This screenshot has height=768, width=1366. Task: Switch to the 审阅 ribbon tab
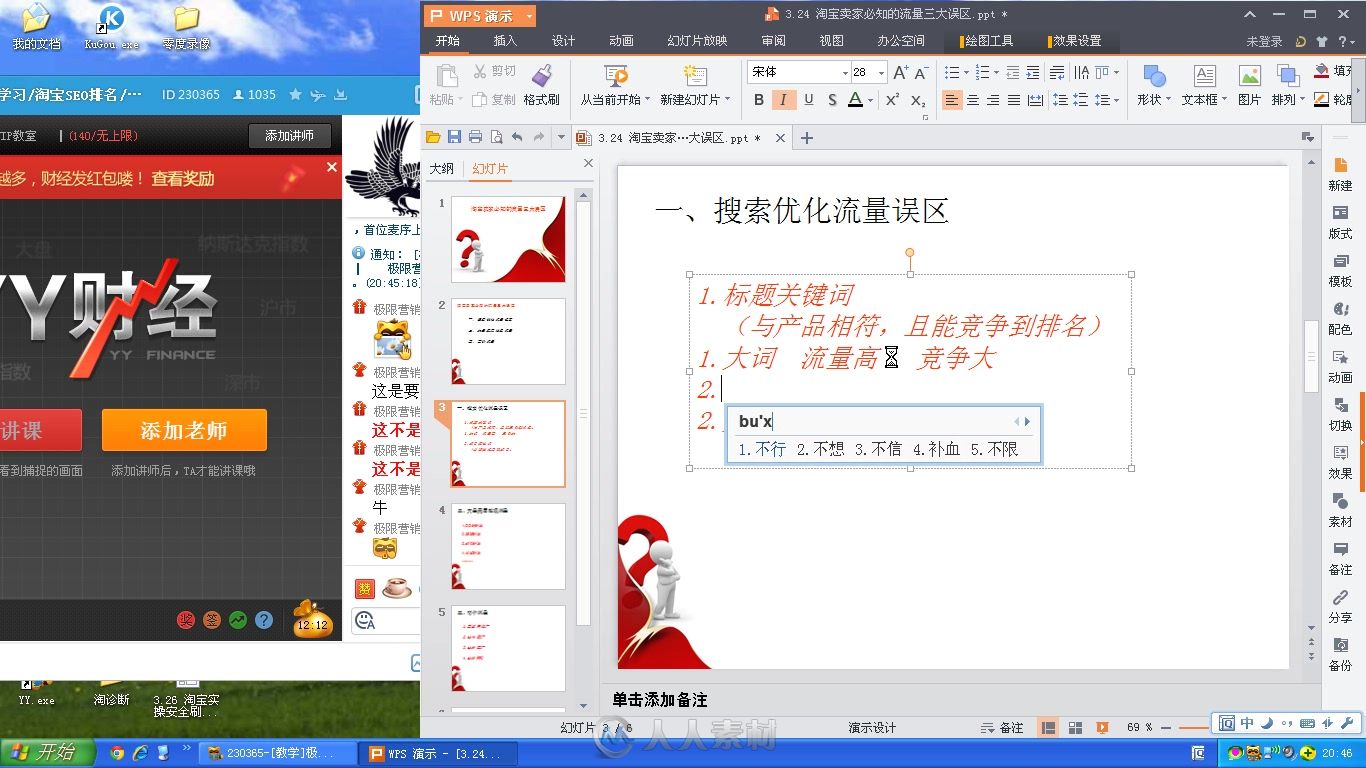click(x=773, y=41)
